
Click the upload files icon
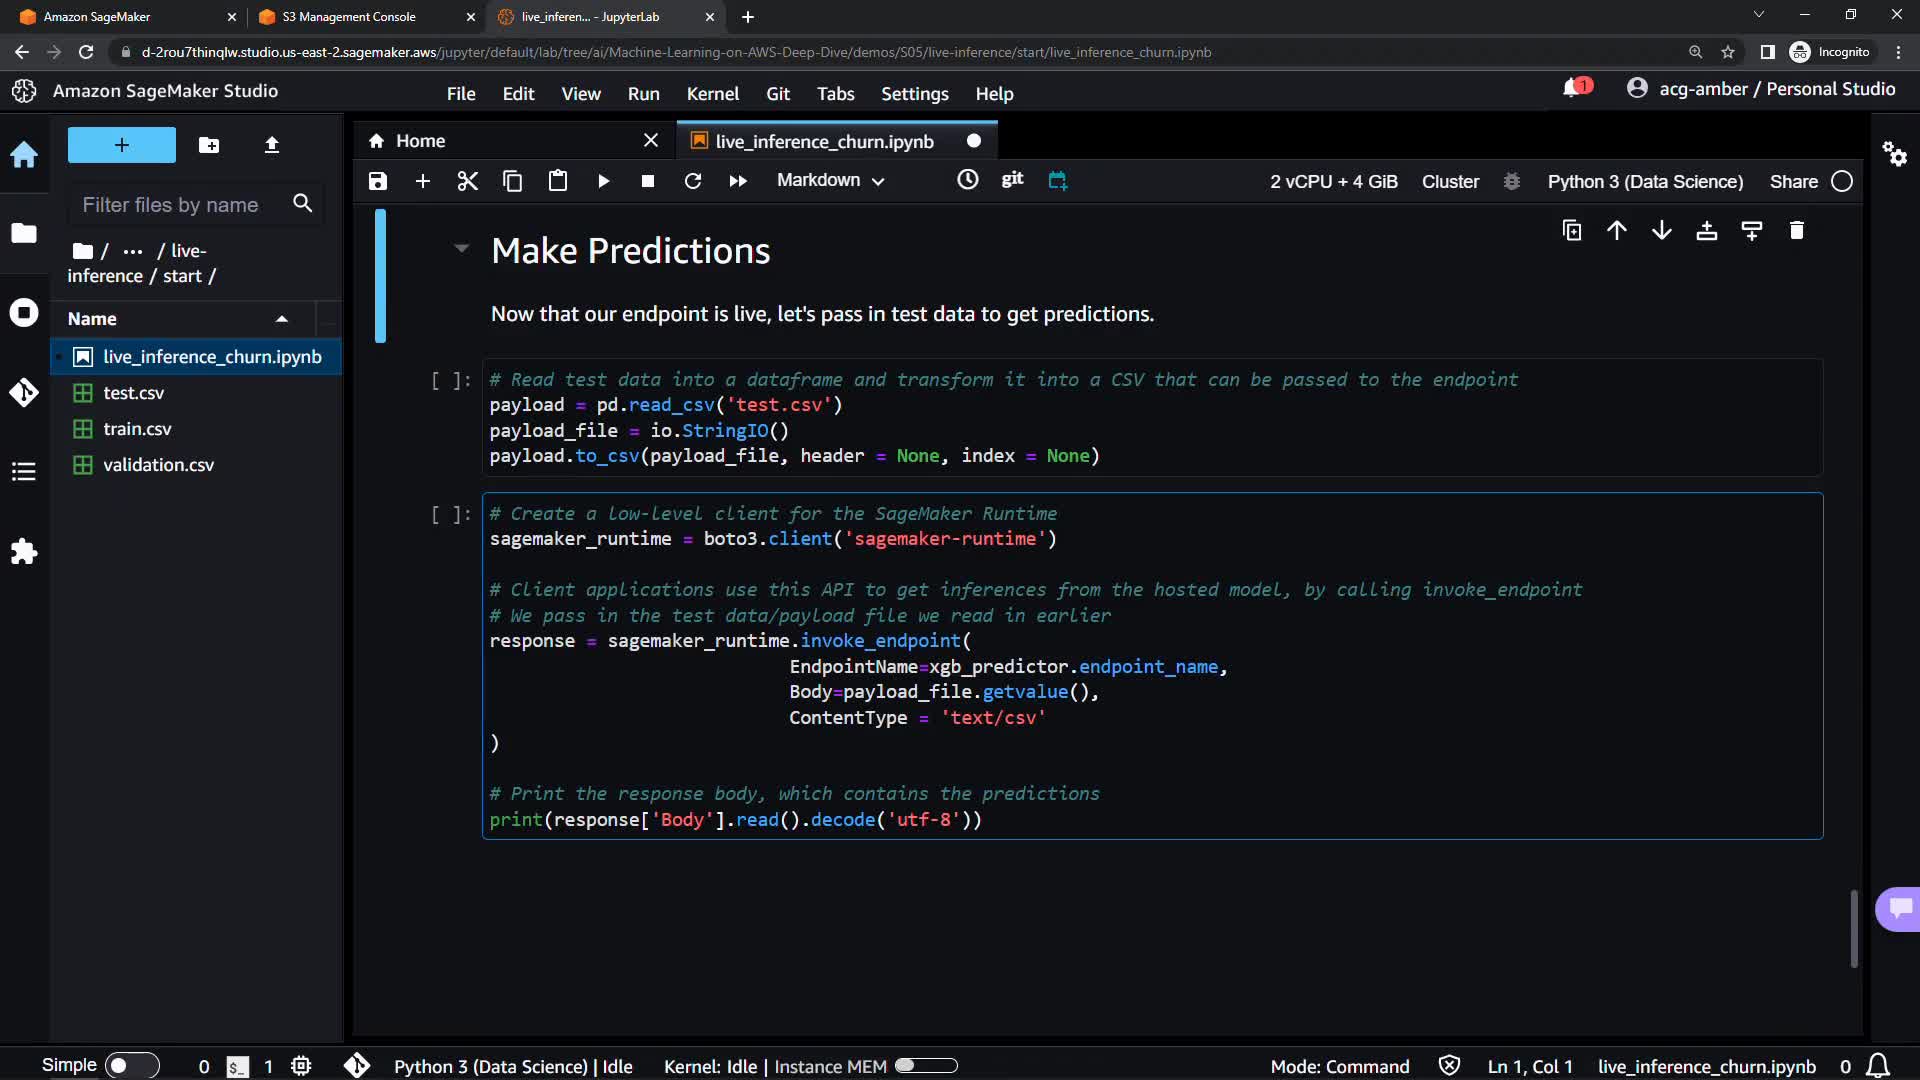point(271,146)
